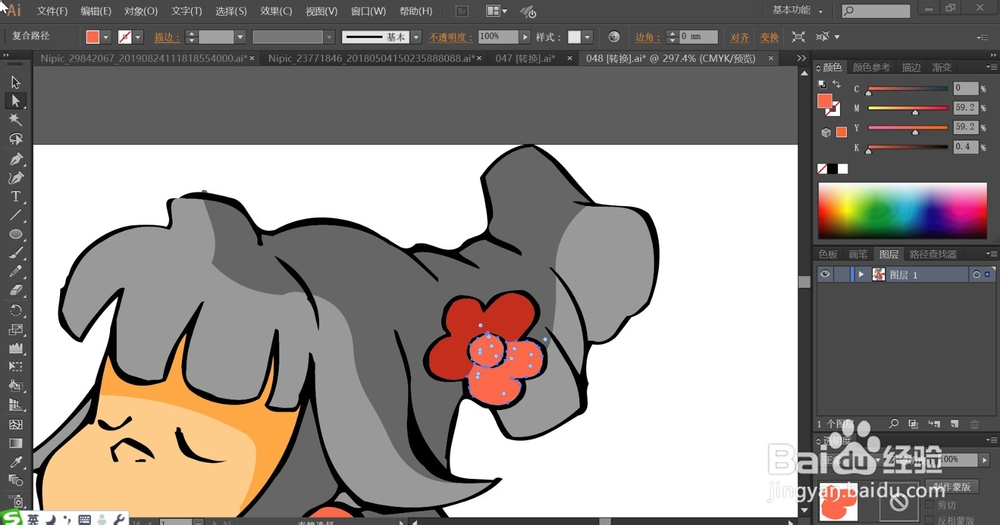Viewport: 1000px width, 525px height.
Task: Select the Shape Builder tool
Action: pos(16,386)
